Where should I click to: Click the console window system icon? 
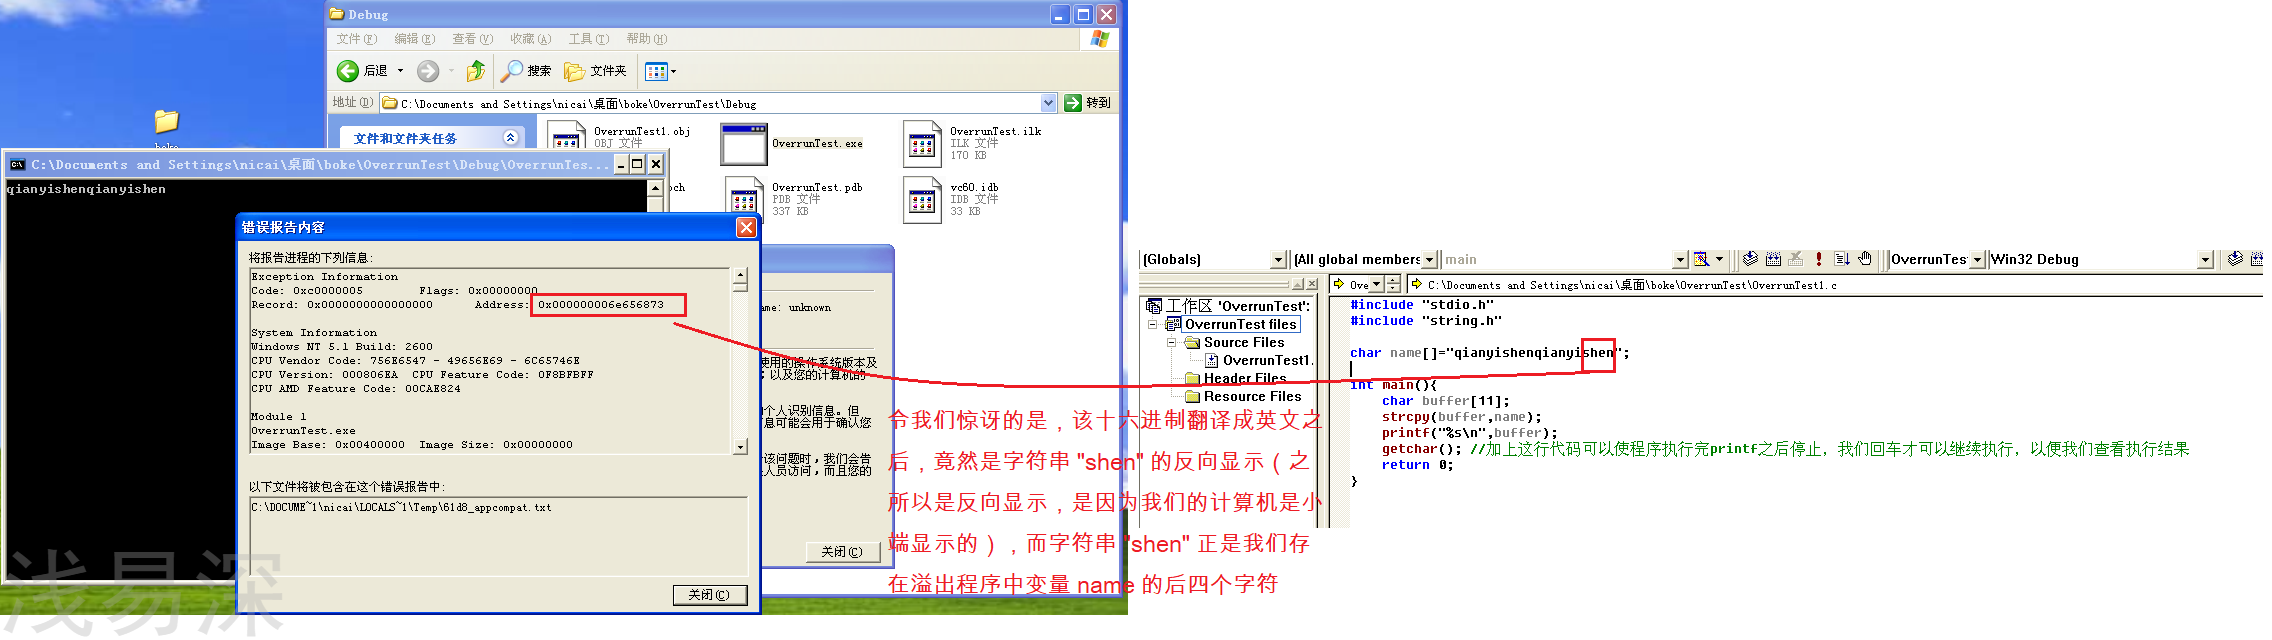click(17, 165)
